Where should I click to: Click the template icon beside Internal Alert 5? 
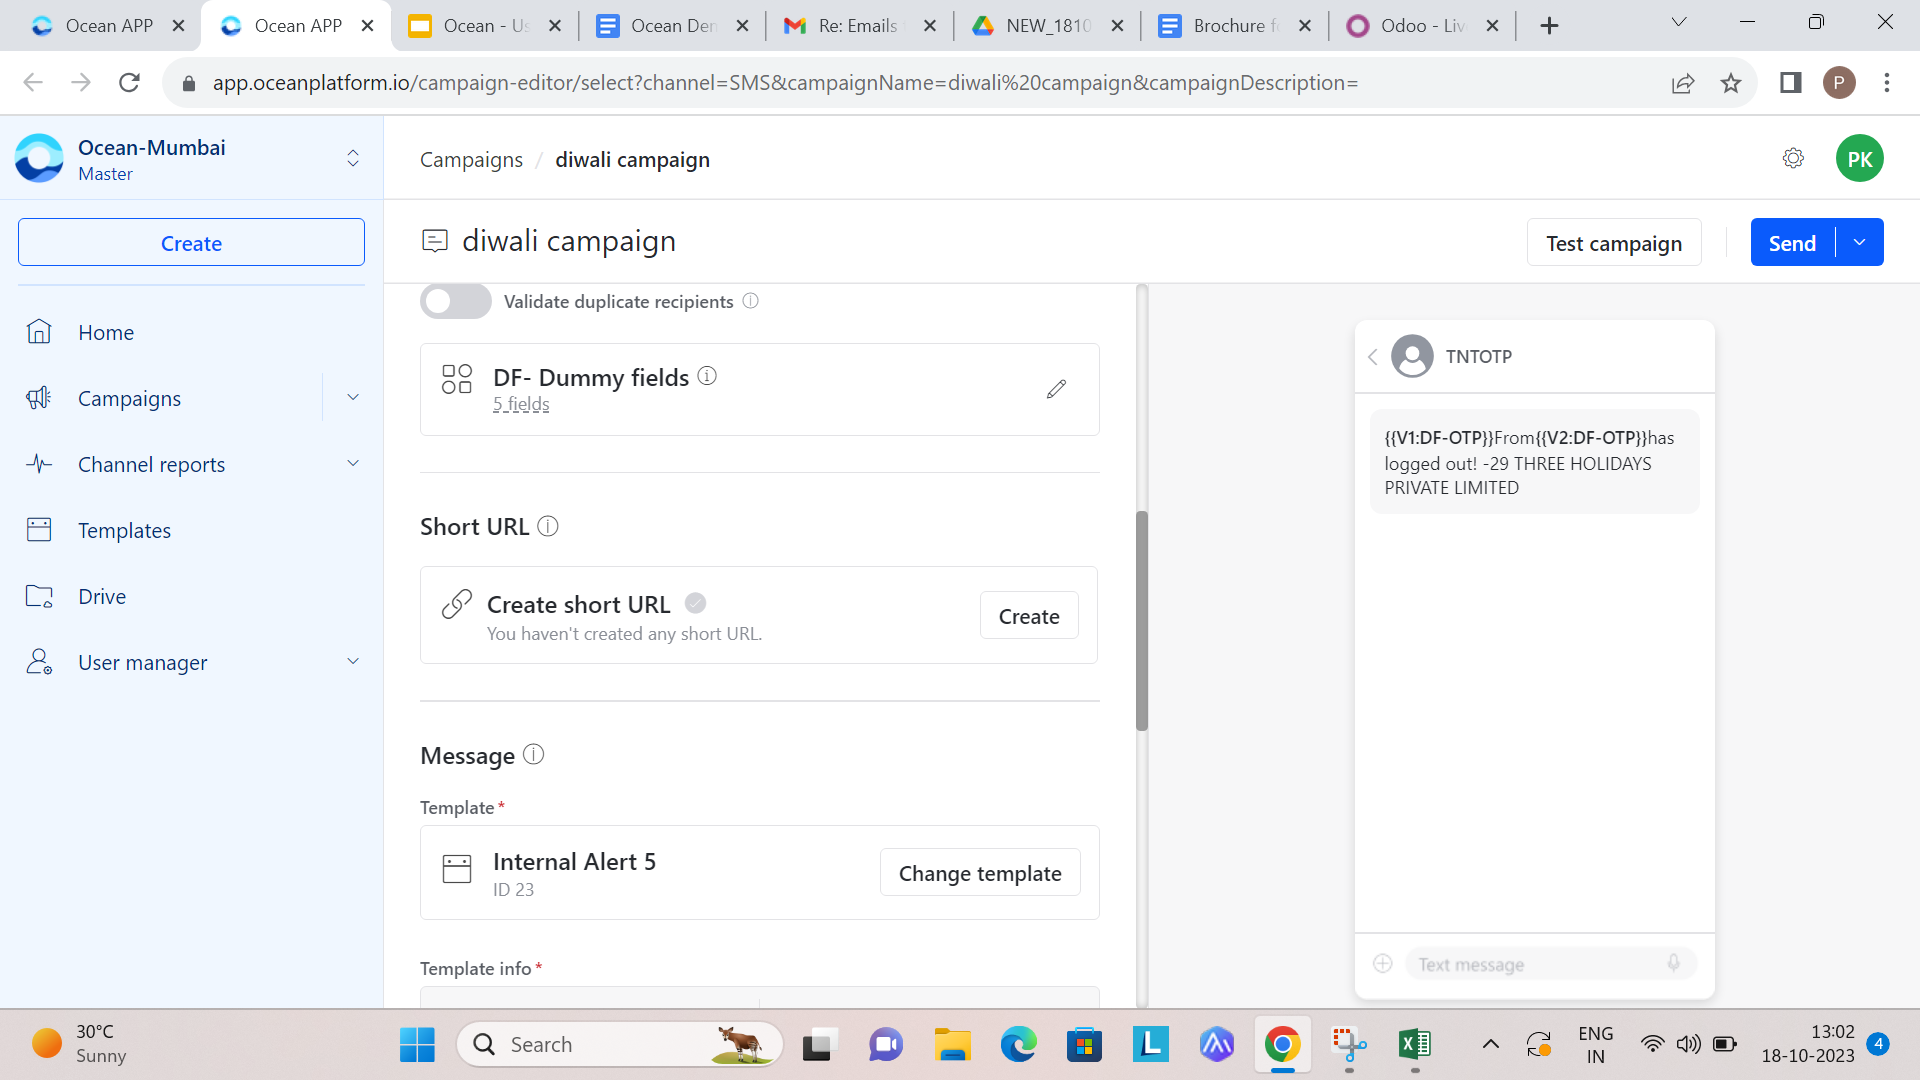(457, 869)
